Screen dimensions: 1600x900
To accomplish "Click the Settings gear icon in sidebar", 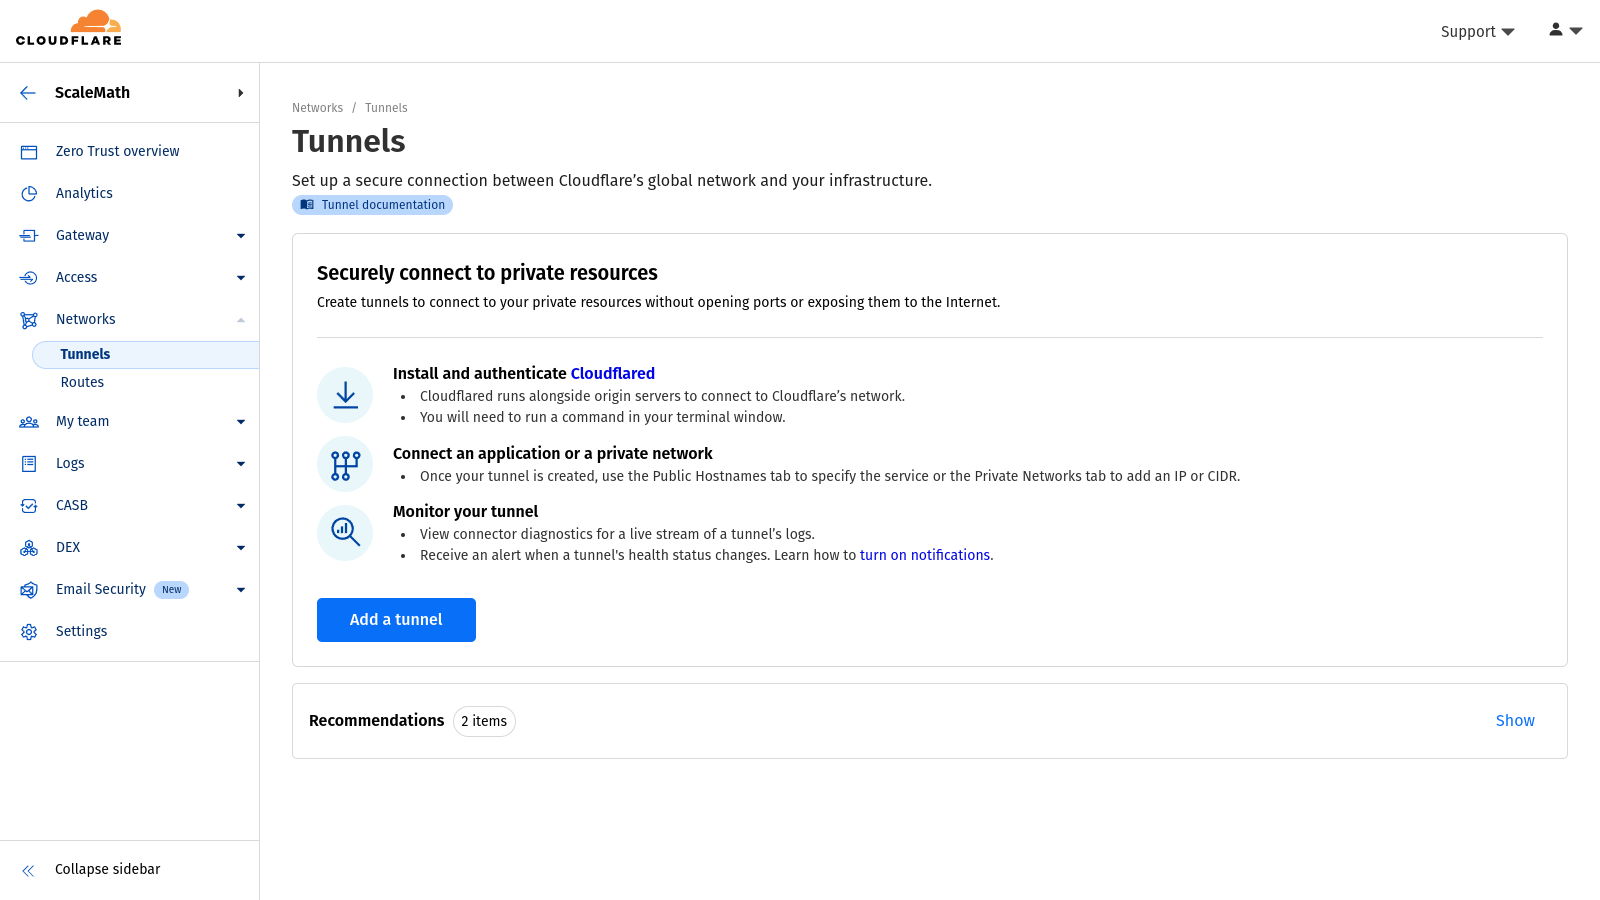I will click(29, 632).
